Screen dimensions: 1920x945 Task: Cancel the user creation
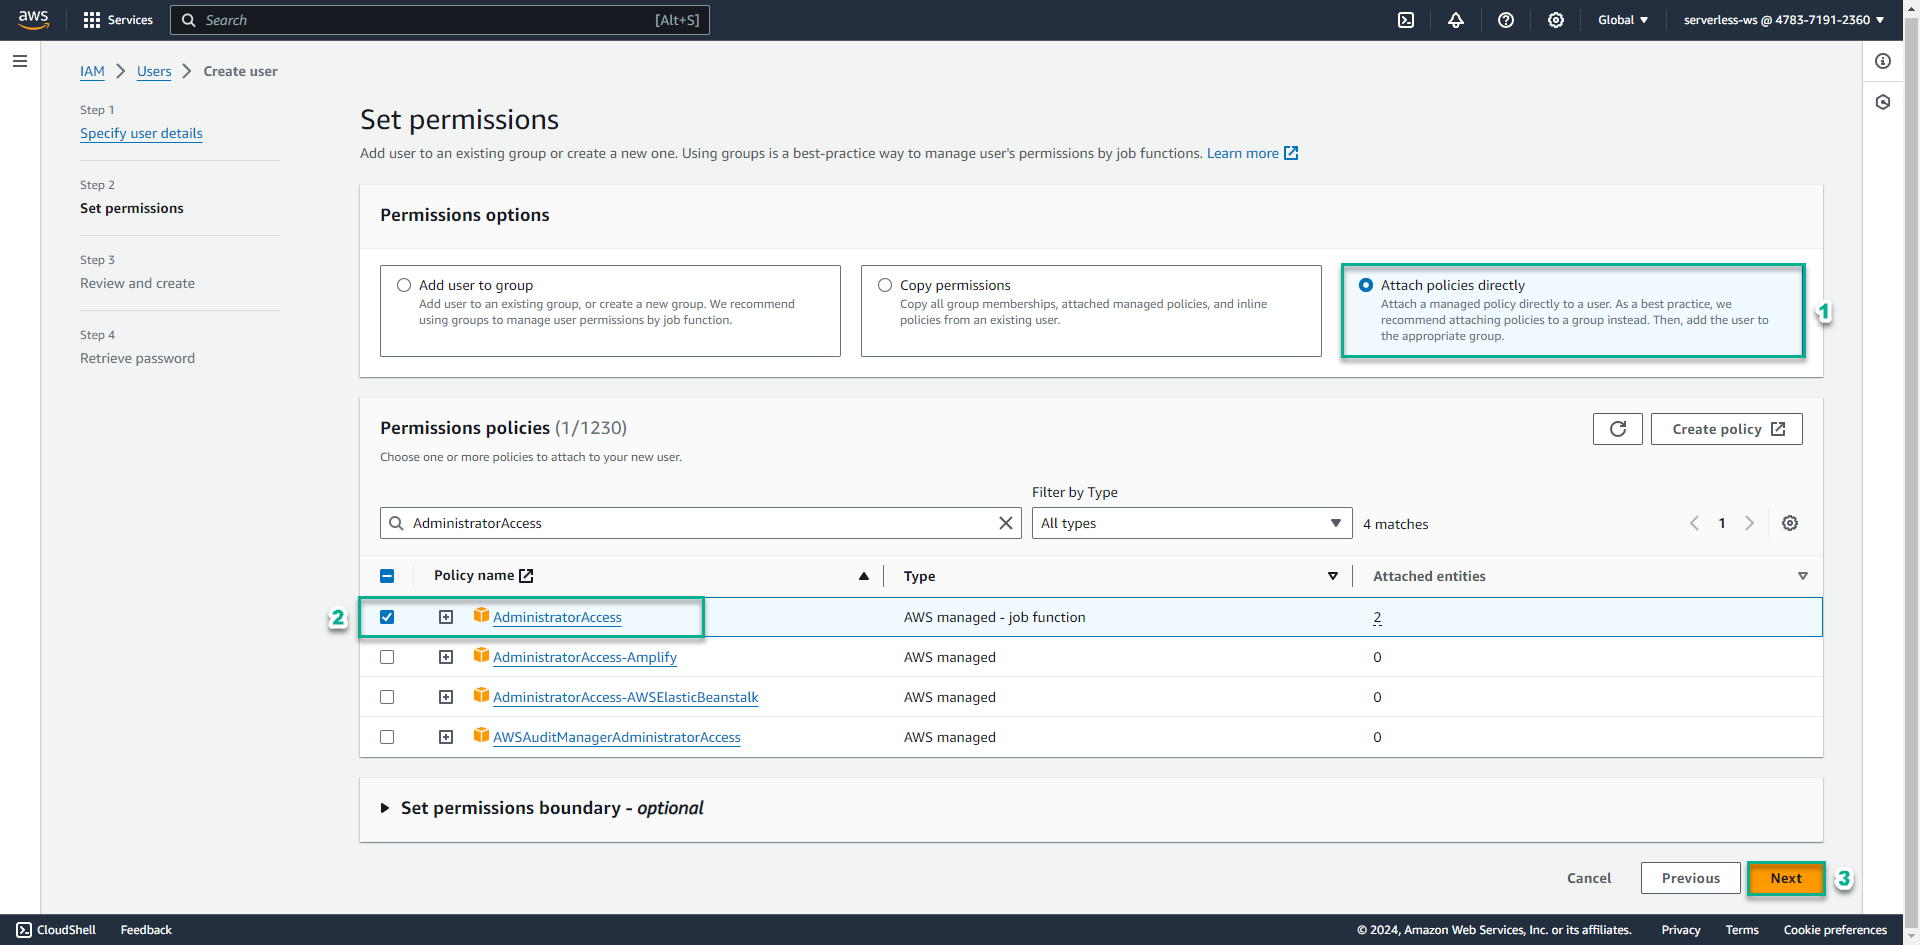point(1589,878)
